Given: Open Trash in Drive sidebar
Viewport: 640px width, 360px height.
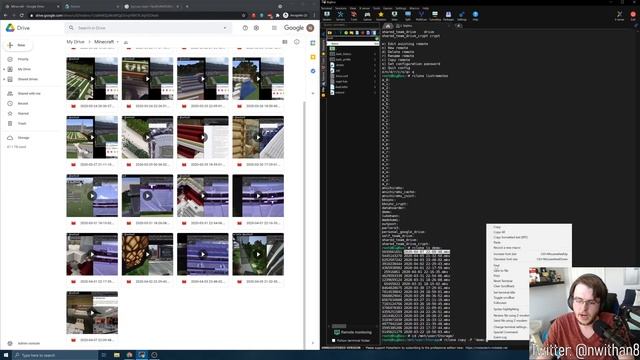Looking at the screenshot, I should click(22, 123).
